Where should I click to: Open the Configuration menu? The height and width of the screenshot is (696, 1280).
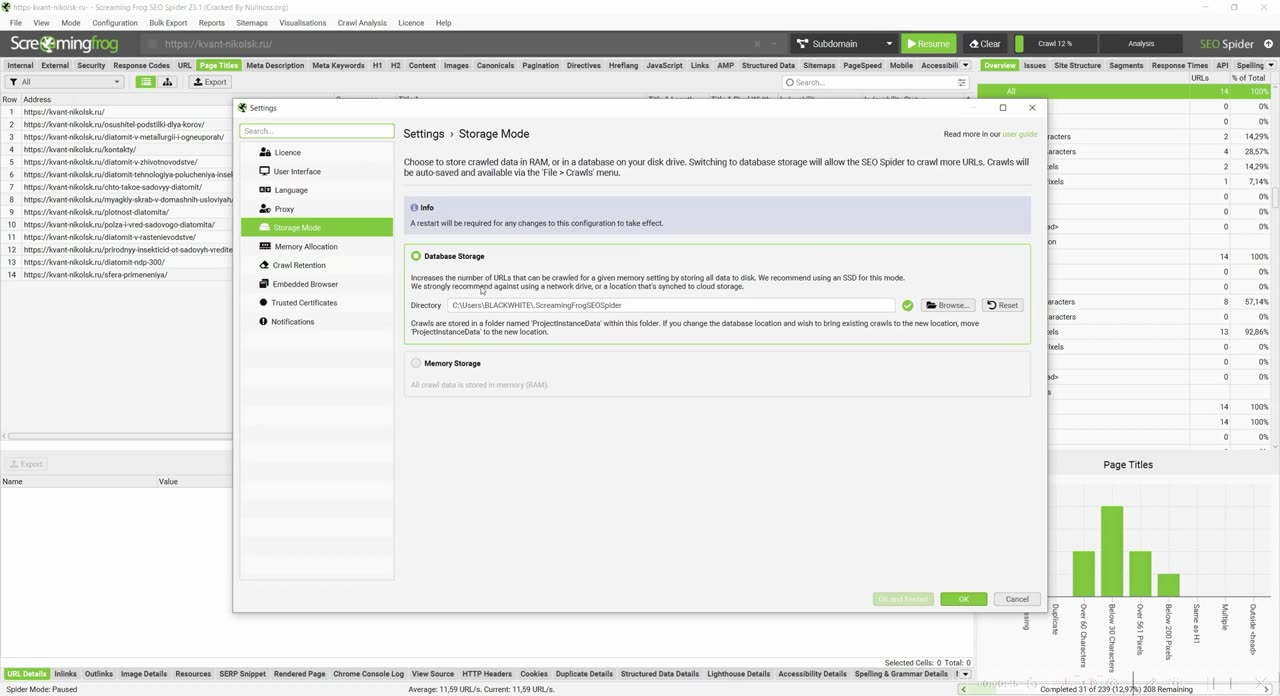click(x=115, y=22)
